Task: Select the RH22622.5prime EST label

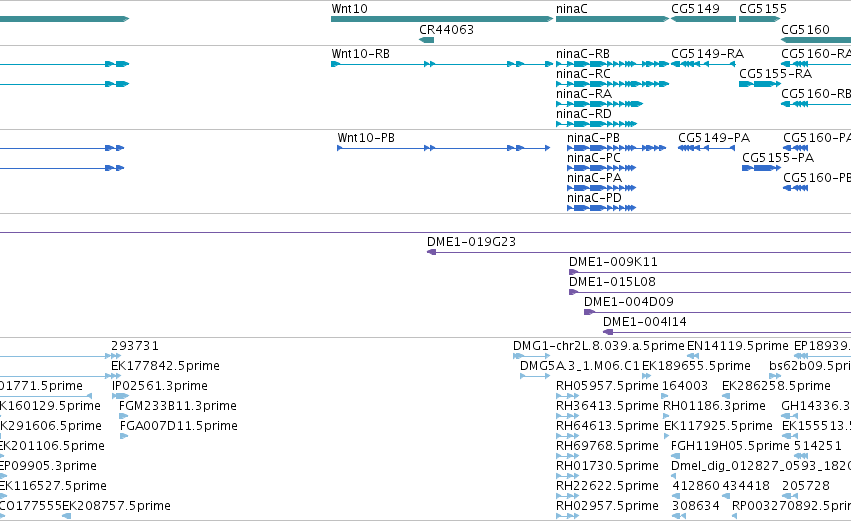Action: click(x=607, y=486)
